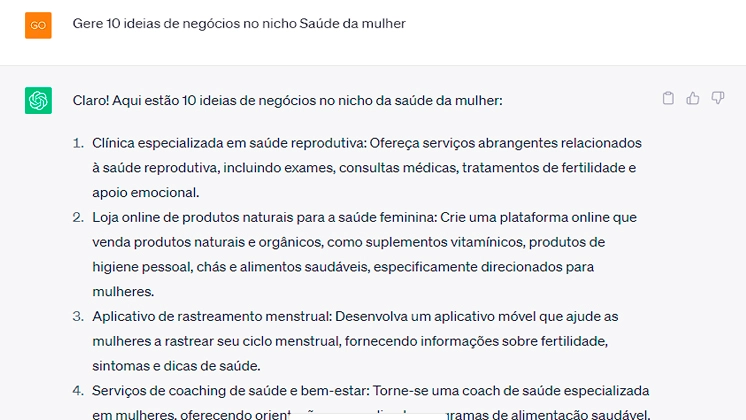Click the green ChatGPT logo avatar
This screenshot has width=746, height=420.
[39, 100]
